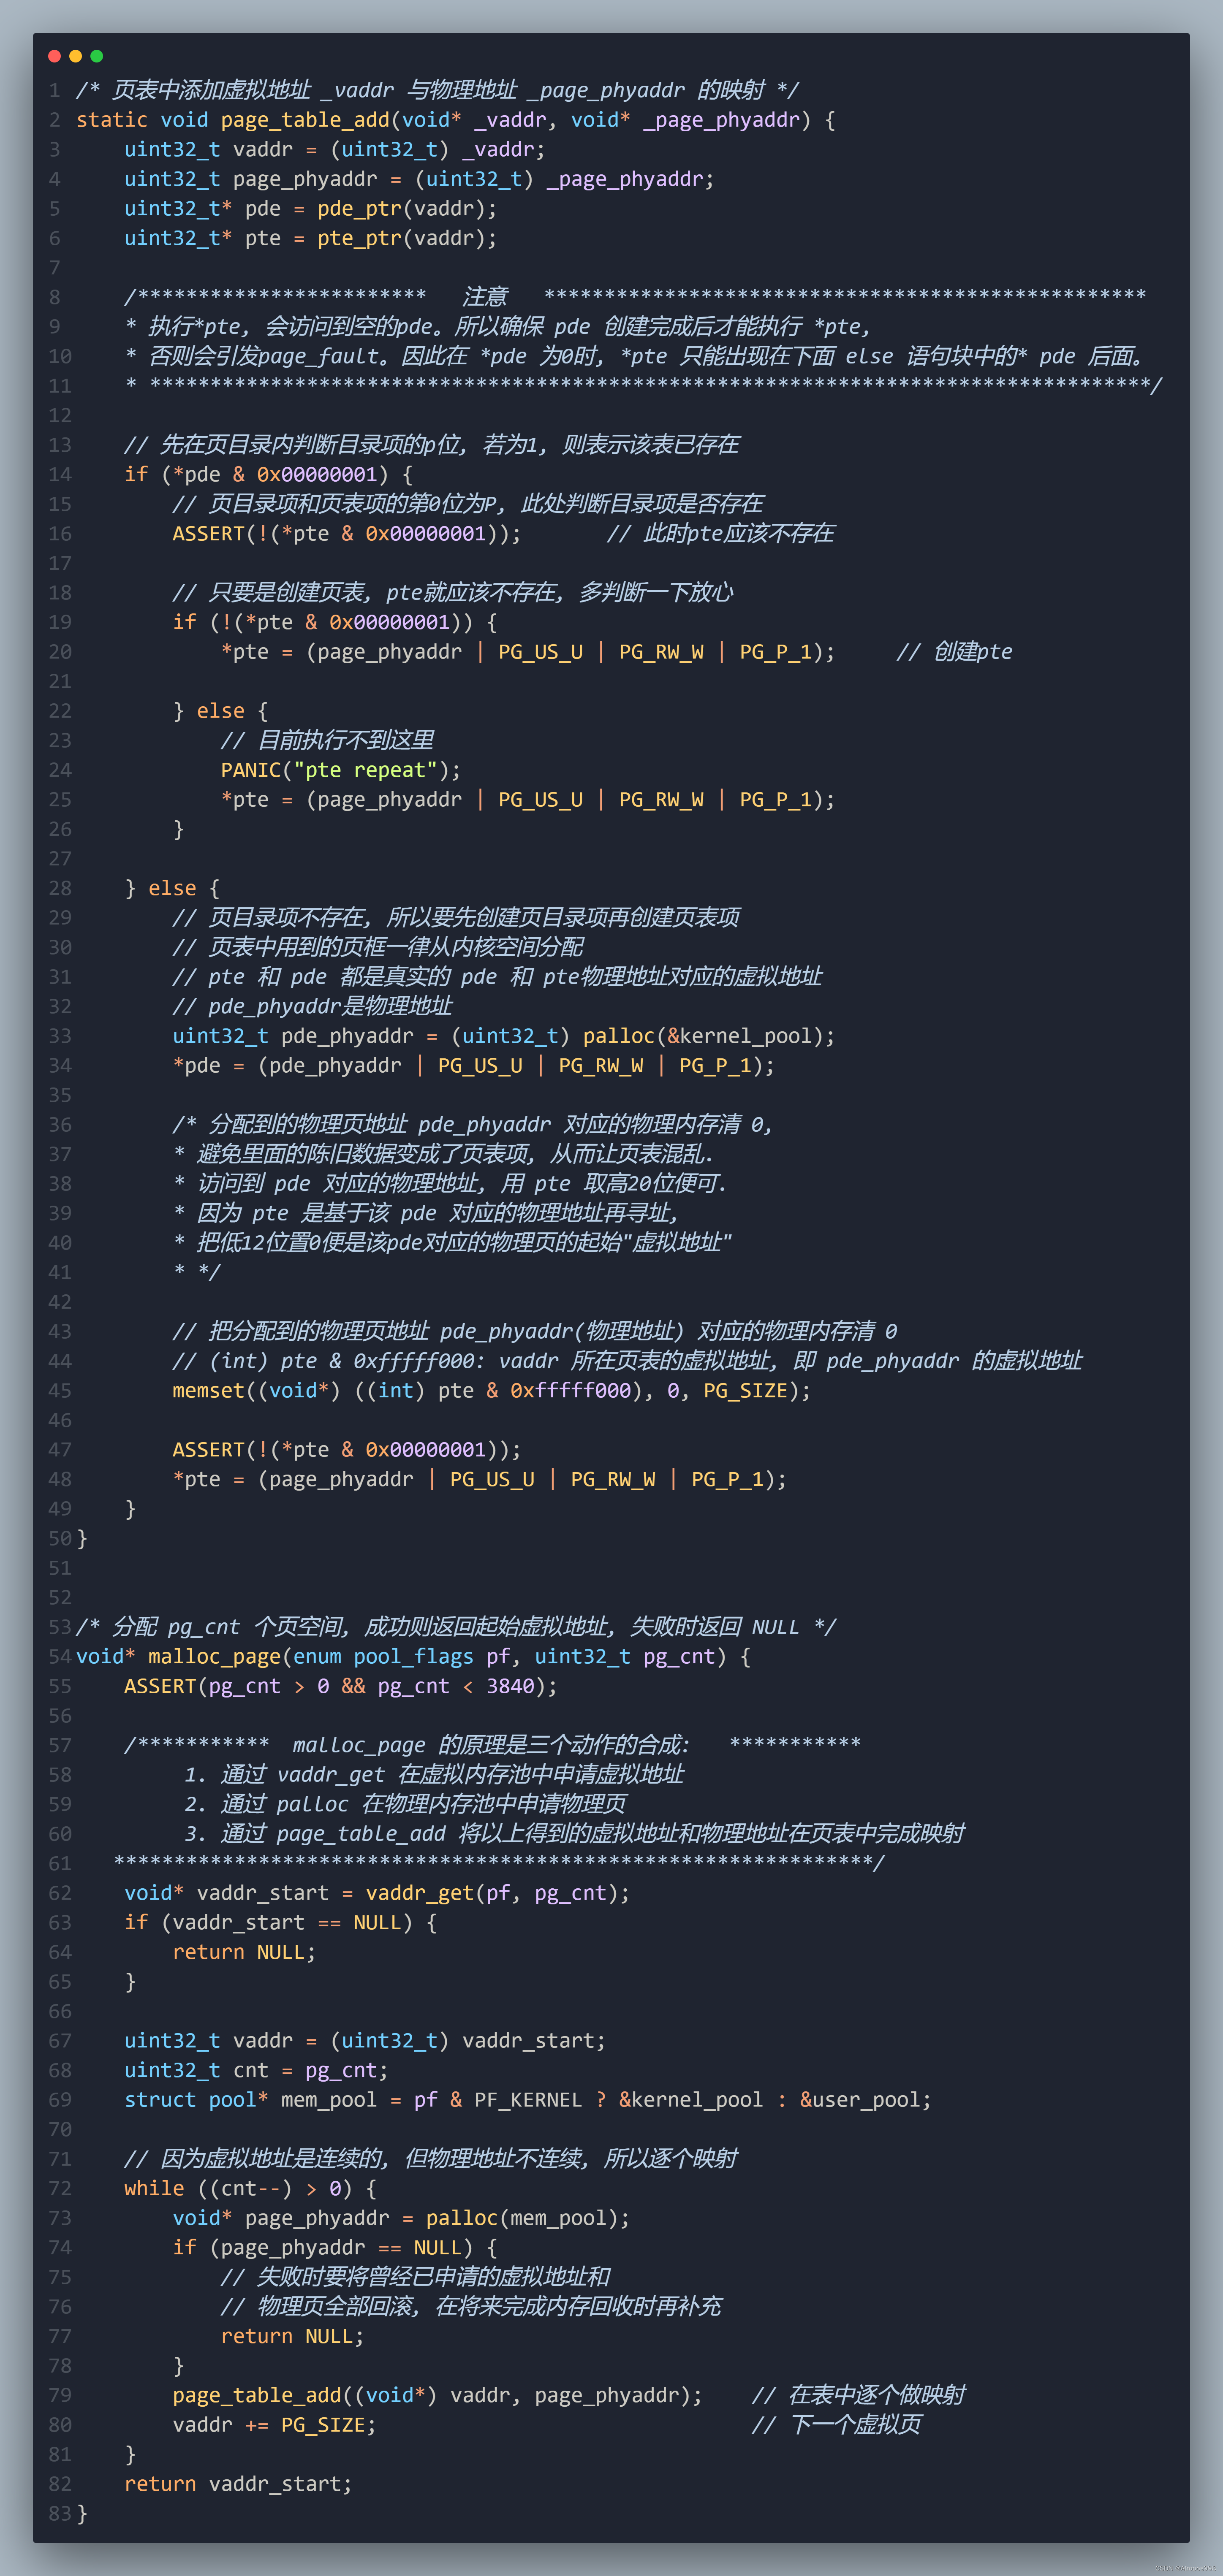
Task: Click the '// 创建pte' comment
Action: click(954, 652)
